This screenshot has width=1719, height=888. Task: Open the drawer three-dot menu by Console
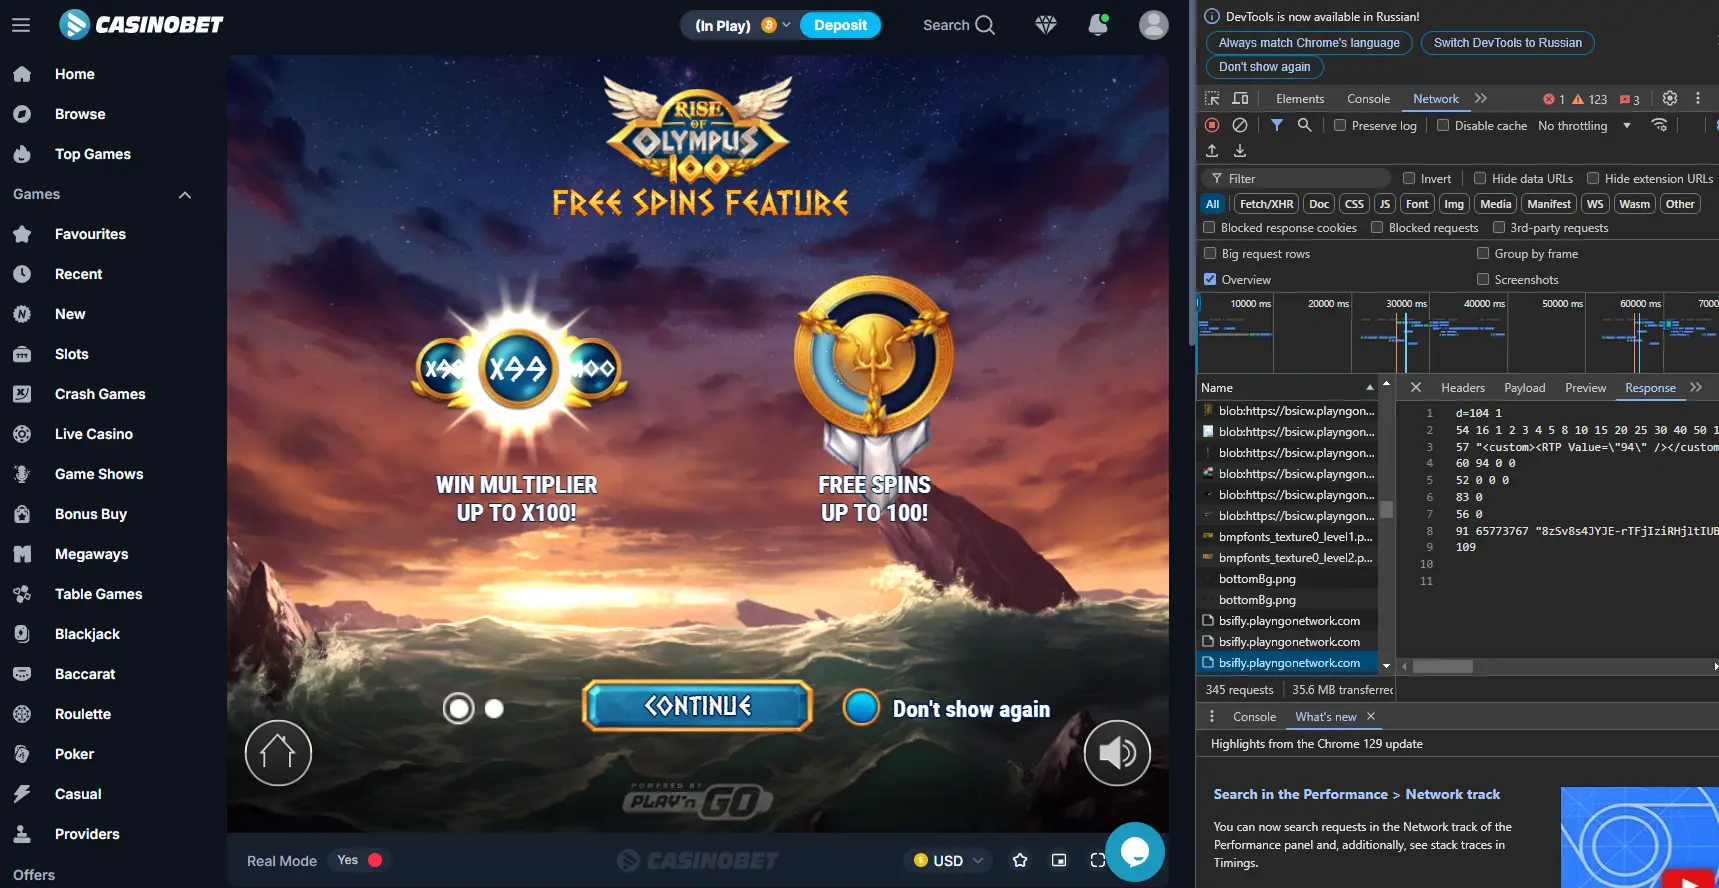[1212, 716]
